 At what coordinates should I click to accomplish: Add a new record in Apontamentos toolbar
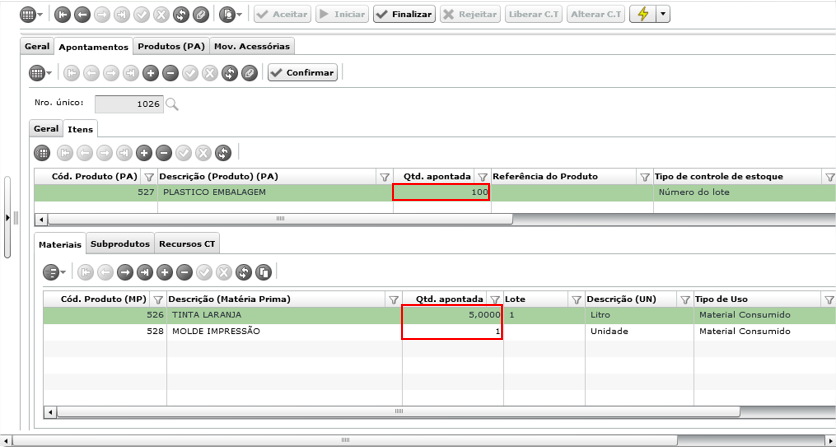click(x=151, y=73)
